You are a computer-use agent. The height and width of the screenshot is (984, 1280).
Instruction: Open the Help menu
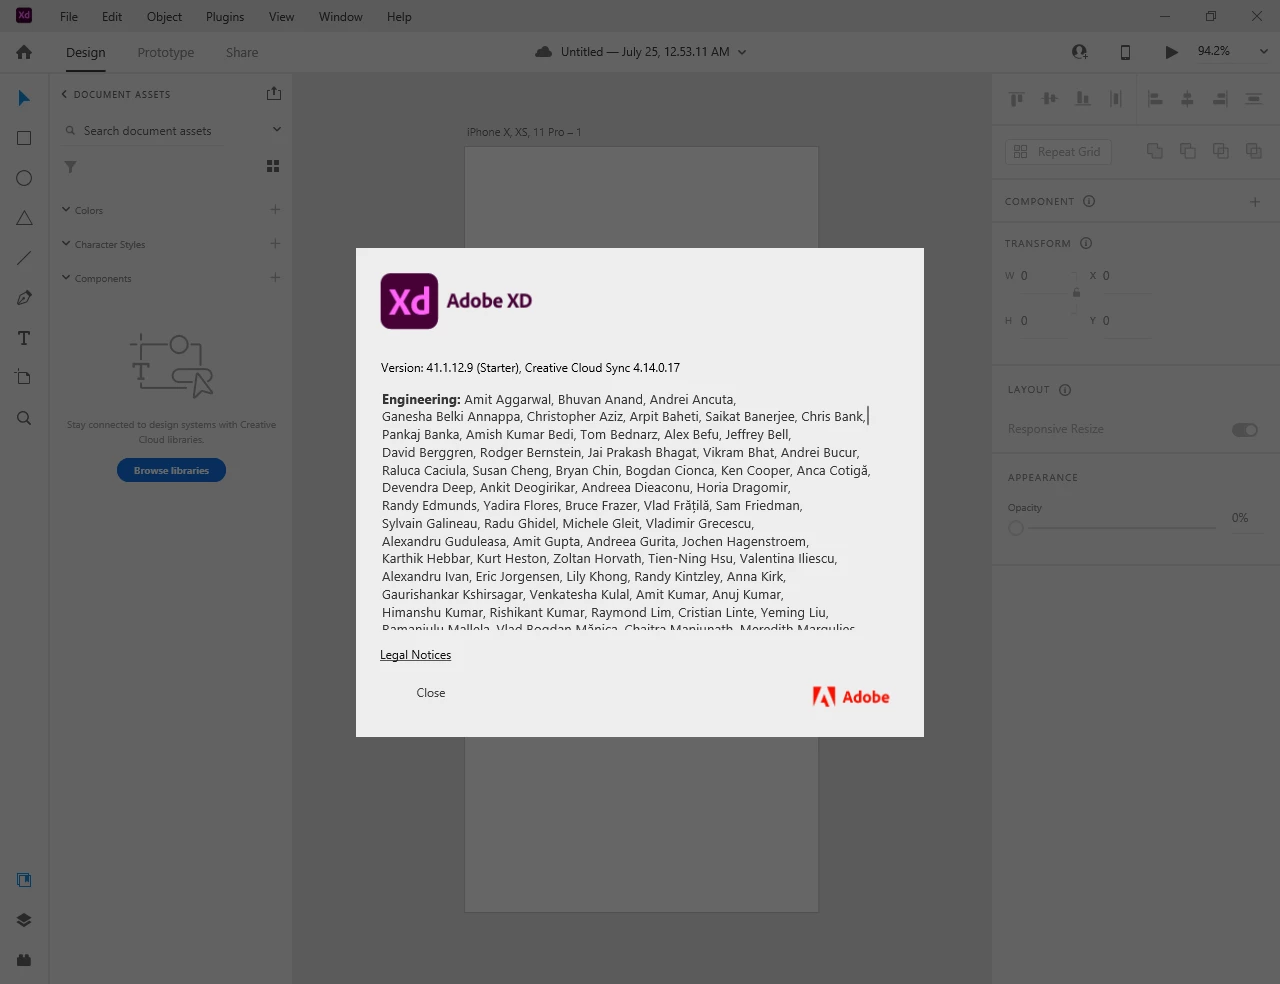click(x=399, y=17)
